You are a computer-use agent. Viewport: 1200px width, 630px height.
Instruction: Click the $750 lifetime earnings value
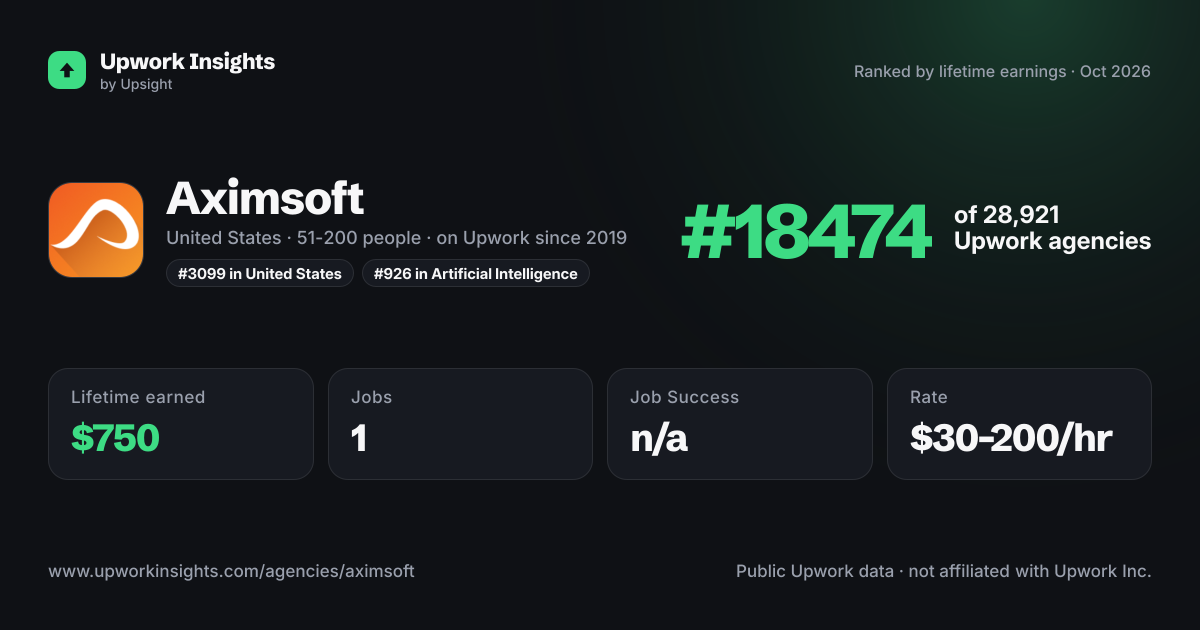pos(115,438)
